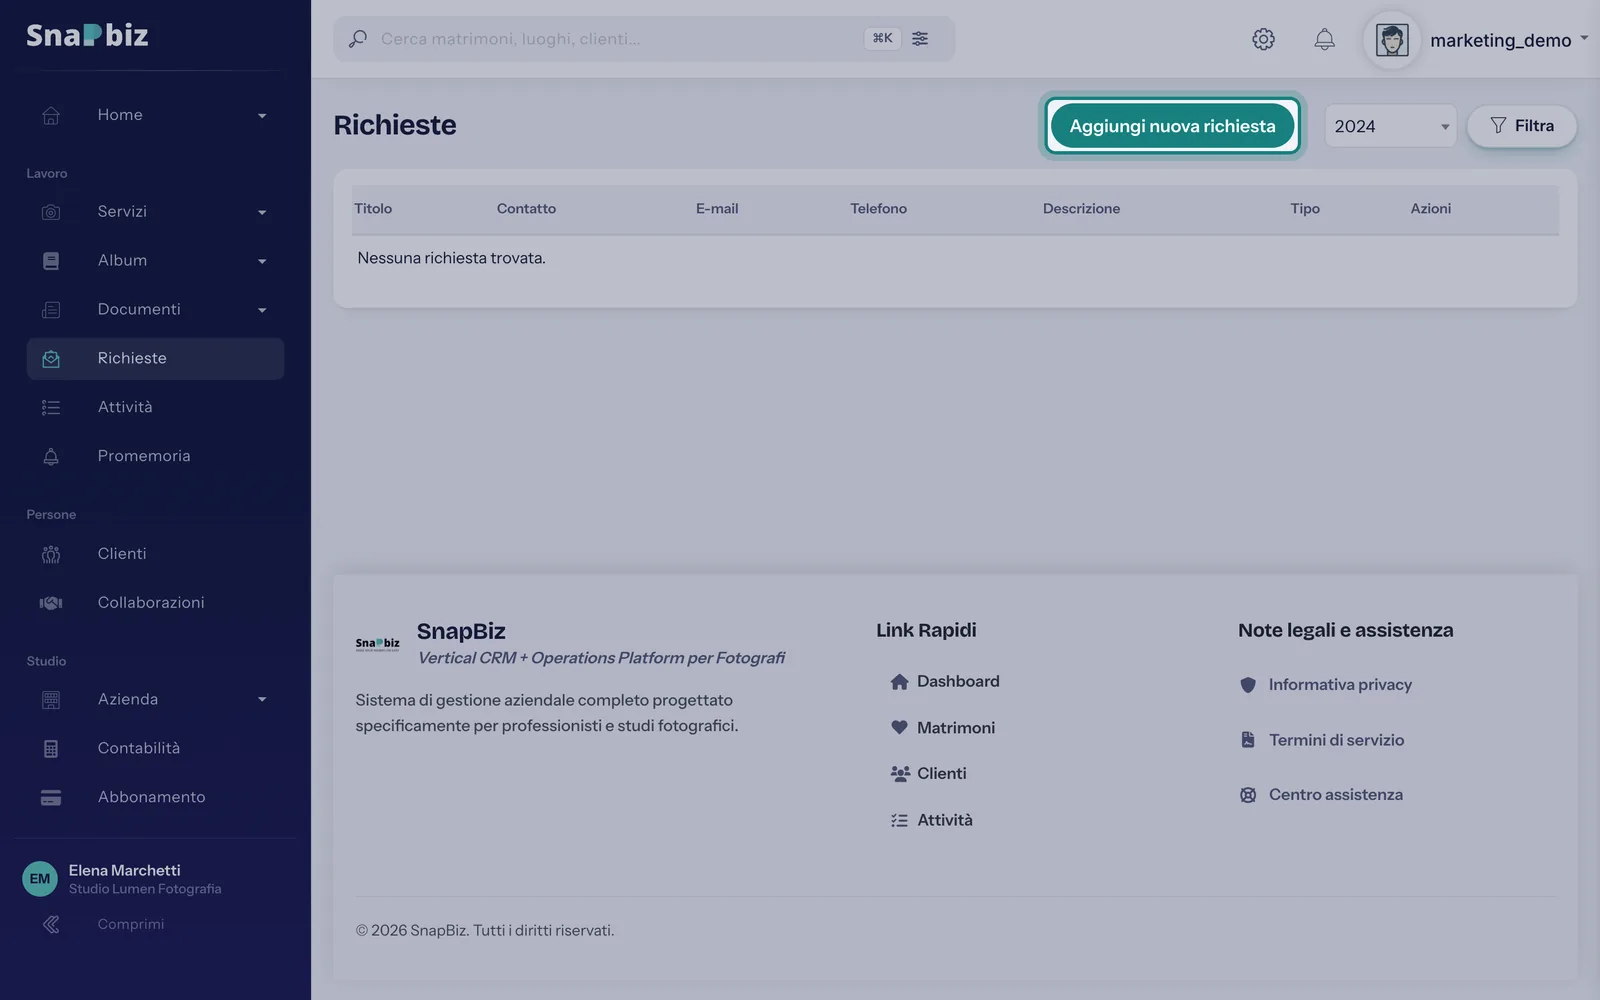Viewport: 1600px width, 1000px height.
Task: Click the Servizi camera icon
Action: [x=51, y=212]
